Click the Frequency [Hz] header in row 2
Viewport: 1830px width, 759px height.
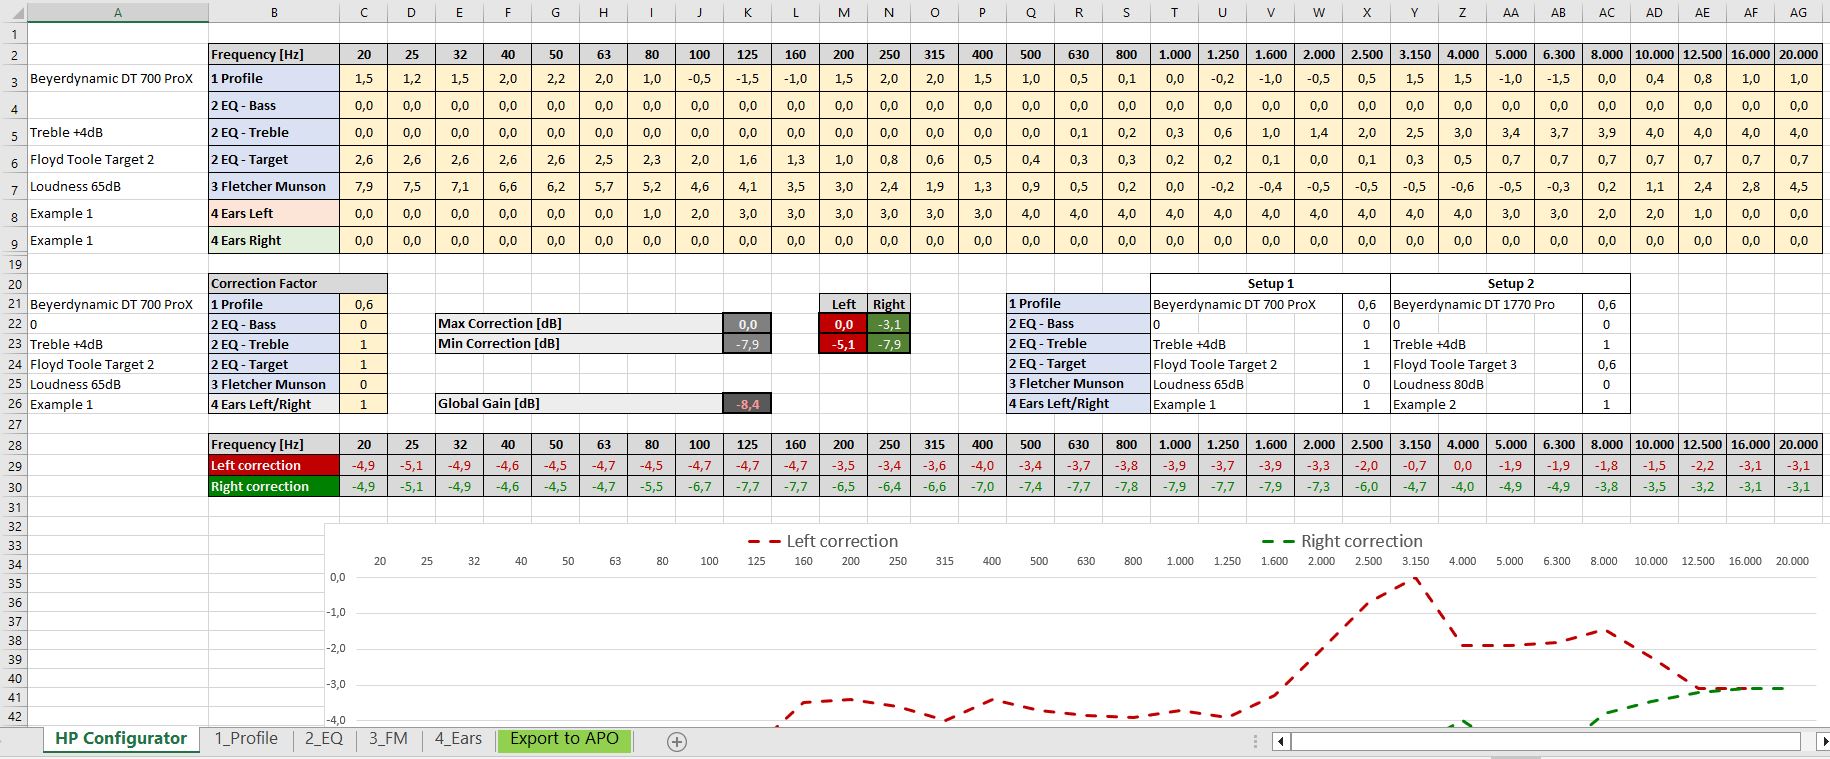(274, 55)
